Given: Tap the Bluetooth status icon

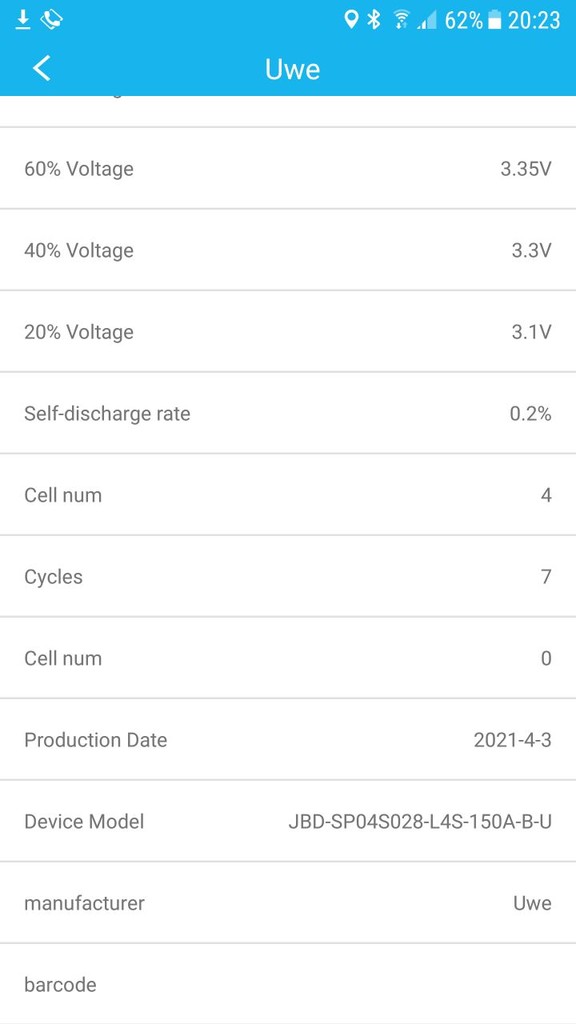Looking at the screenshot, I should point(374,20).
